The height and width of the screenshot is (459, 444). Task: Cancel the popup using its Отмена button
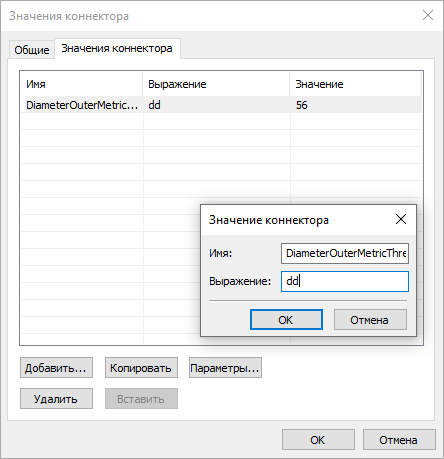coord(370,320)
